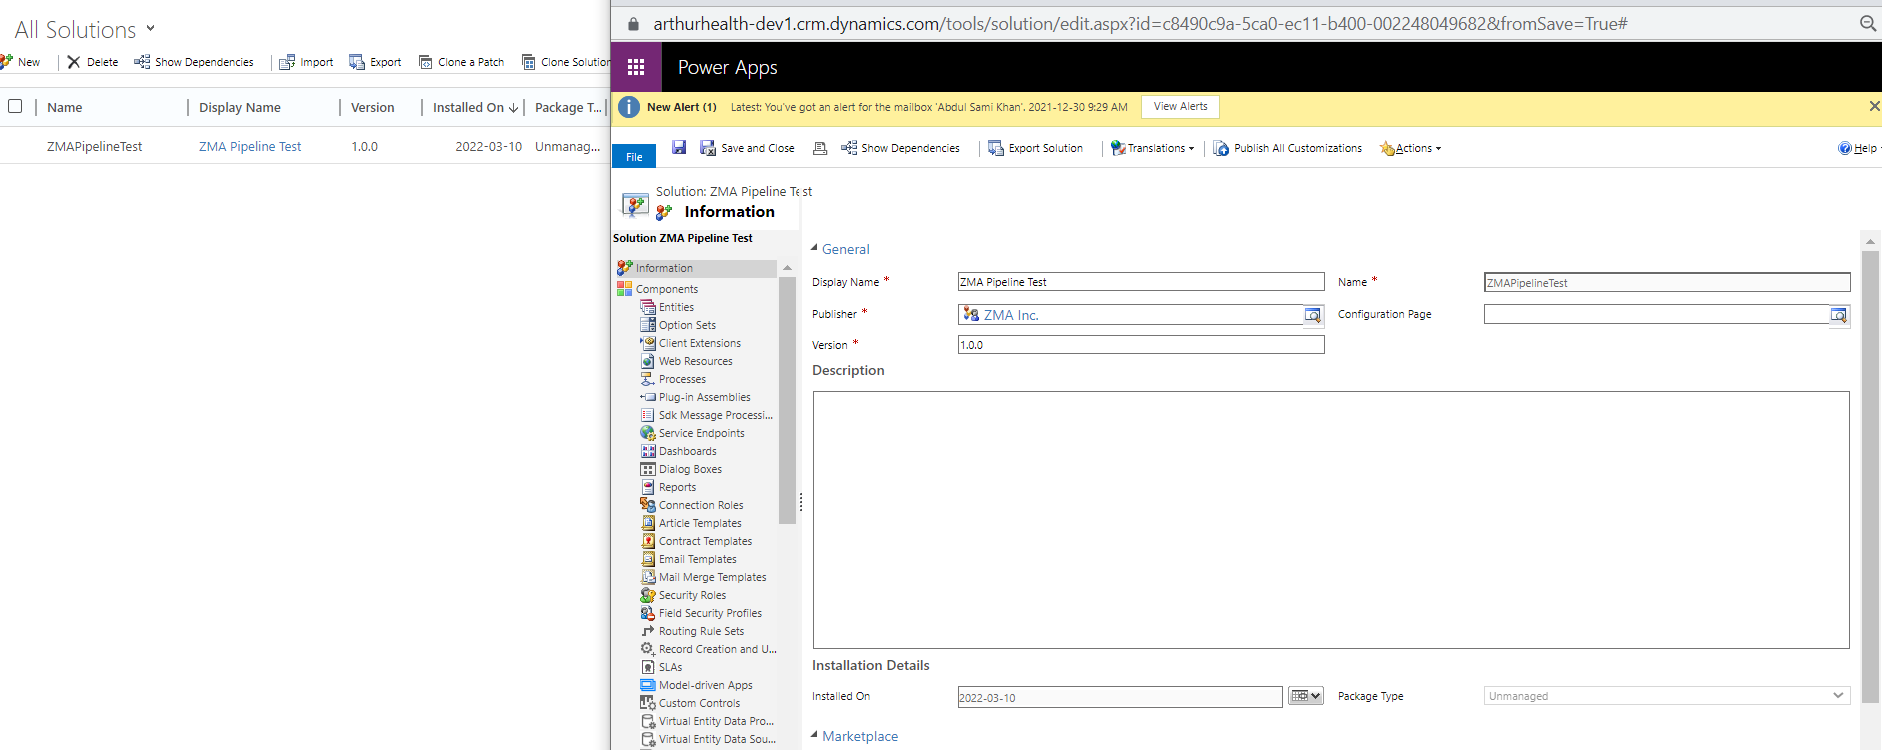Click the browser zoom magnifier icon
This screenshot has height=750, width=1882.
coord(1867,24)
